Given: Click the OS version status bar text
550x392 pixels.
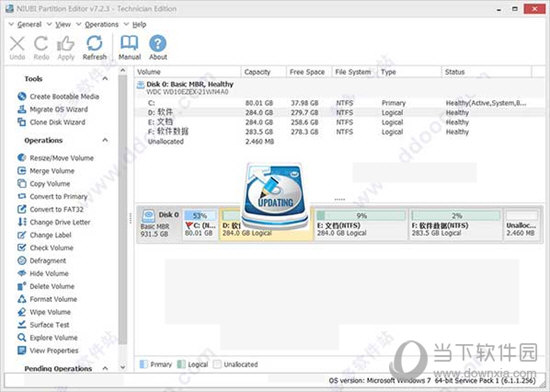Looking at the screenshot, I should coord(432,380).
